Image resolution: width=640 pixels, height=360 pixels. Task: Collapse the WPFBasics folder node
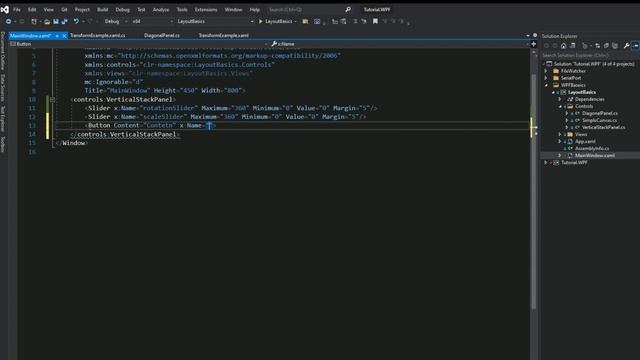[x=546, y=85]
